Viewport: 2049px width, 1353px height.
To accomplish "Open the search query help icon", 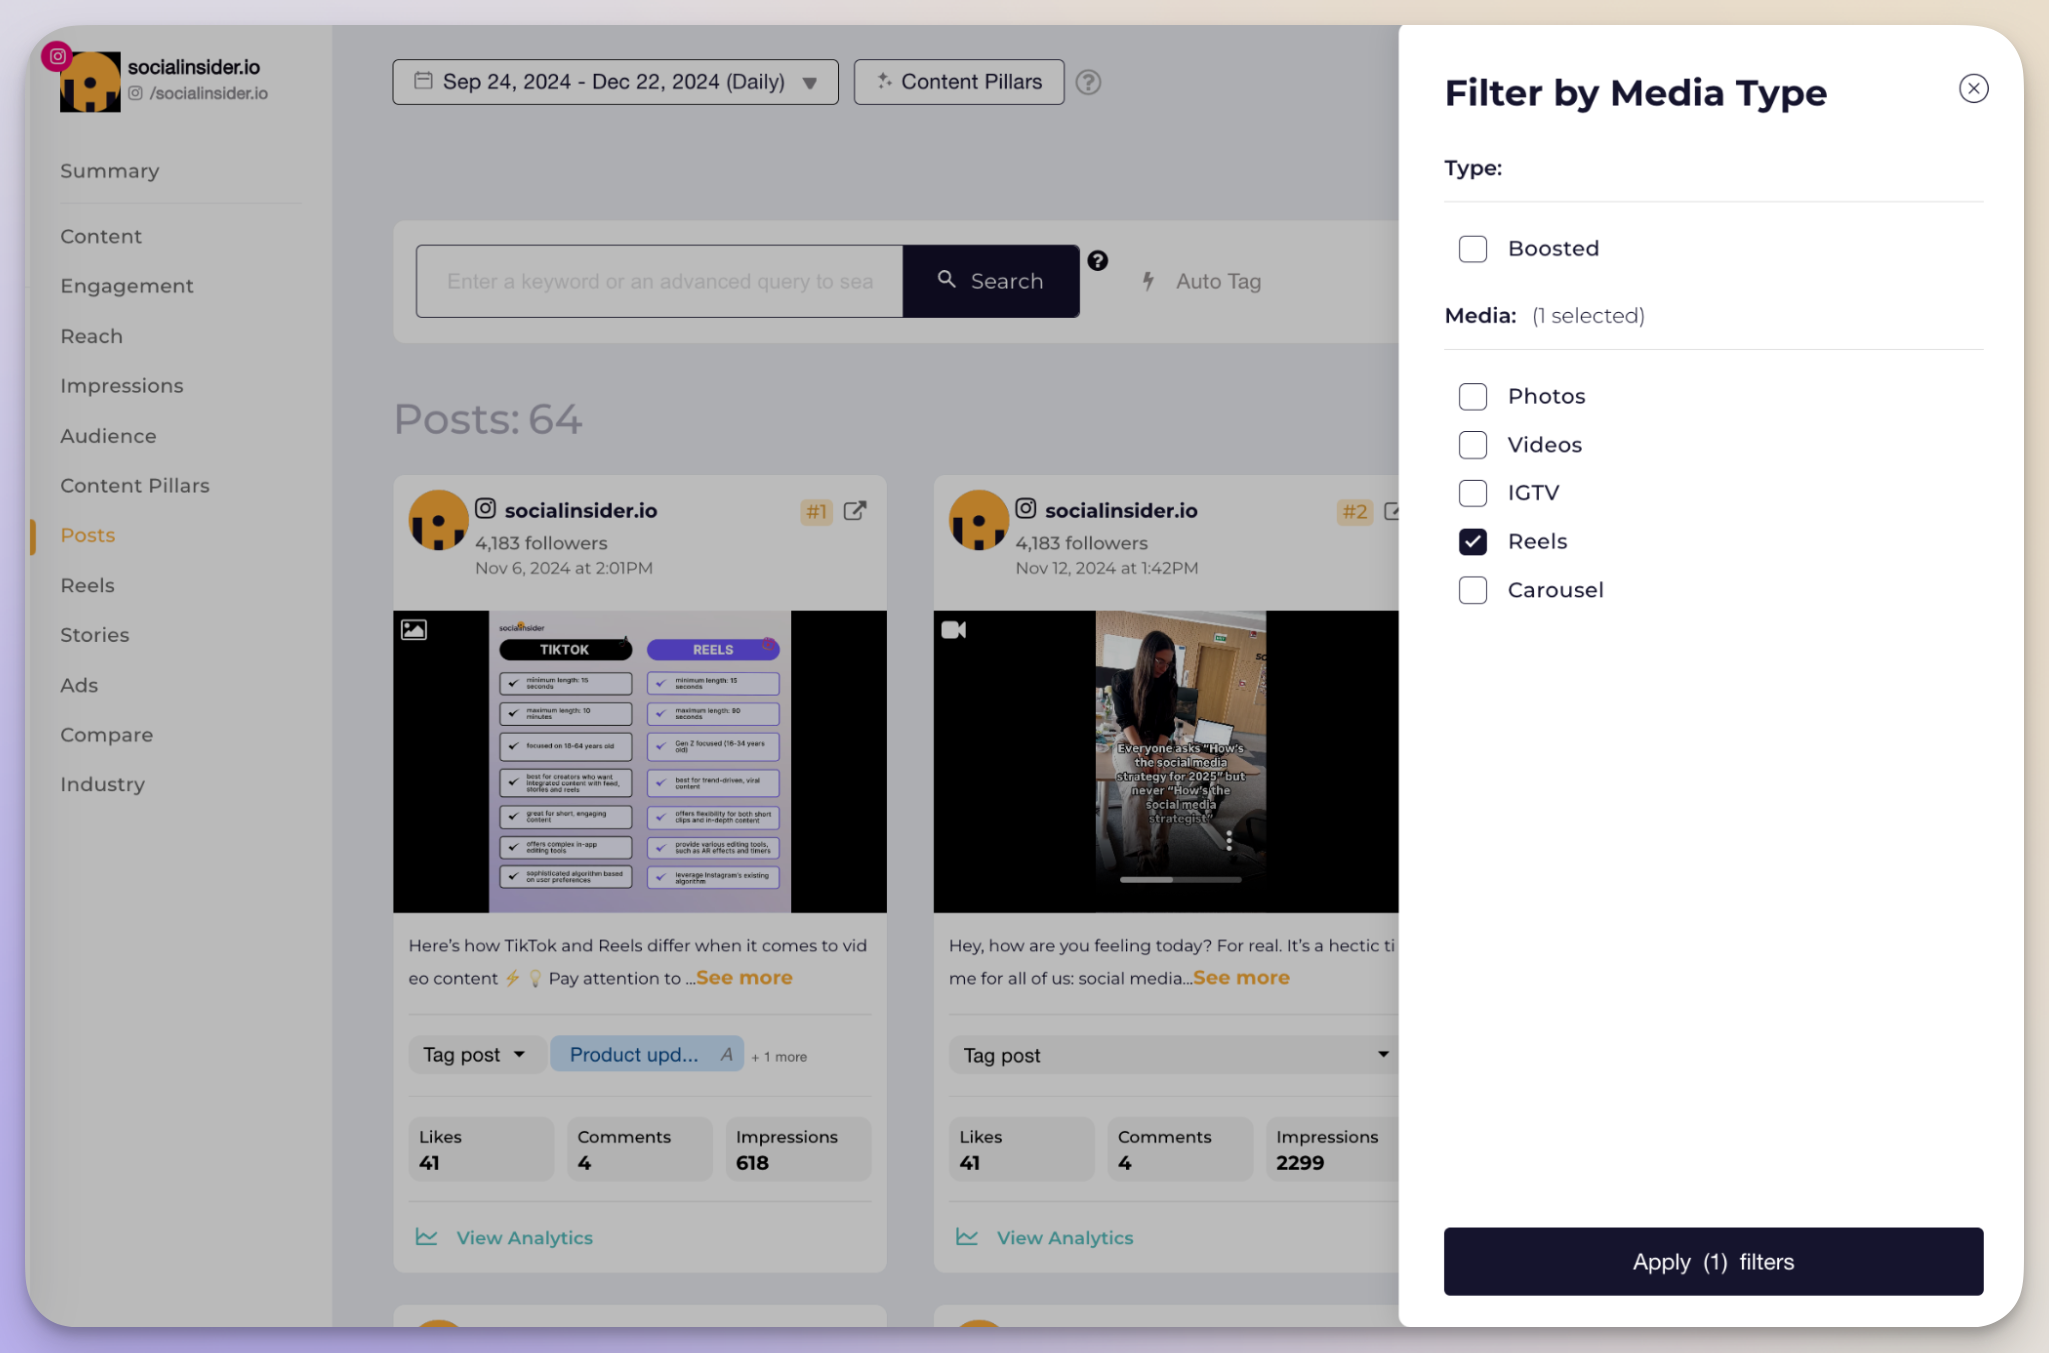I will pyautogui.click(x=1097, y=261).
